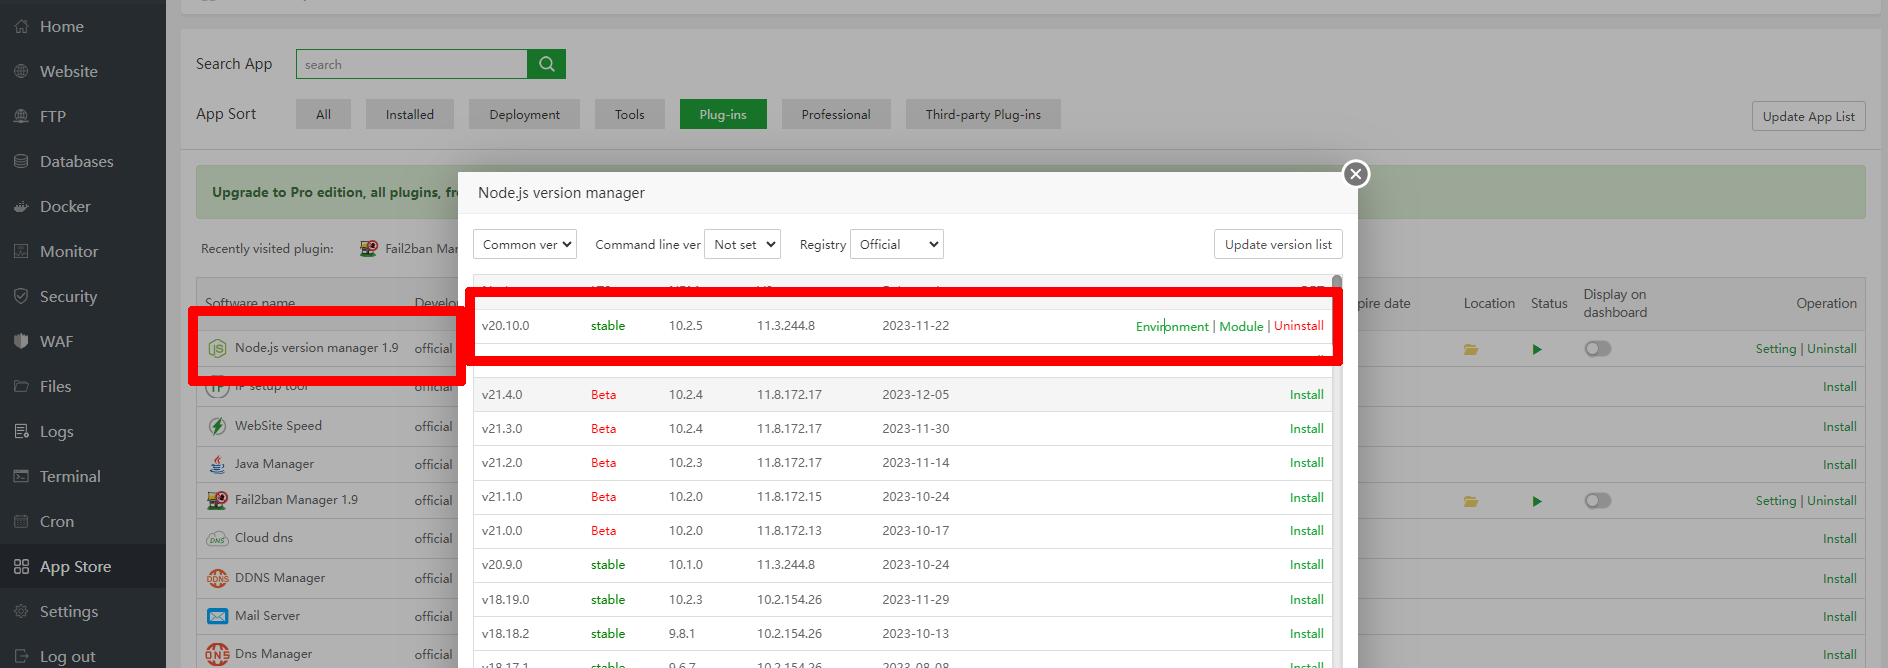The height and width of the screenshot is (668, 1888).
Task: Click the Mail Server envelope icon
Action: [x=217, y=616]
